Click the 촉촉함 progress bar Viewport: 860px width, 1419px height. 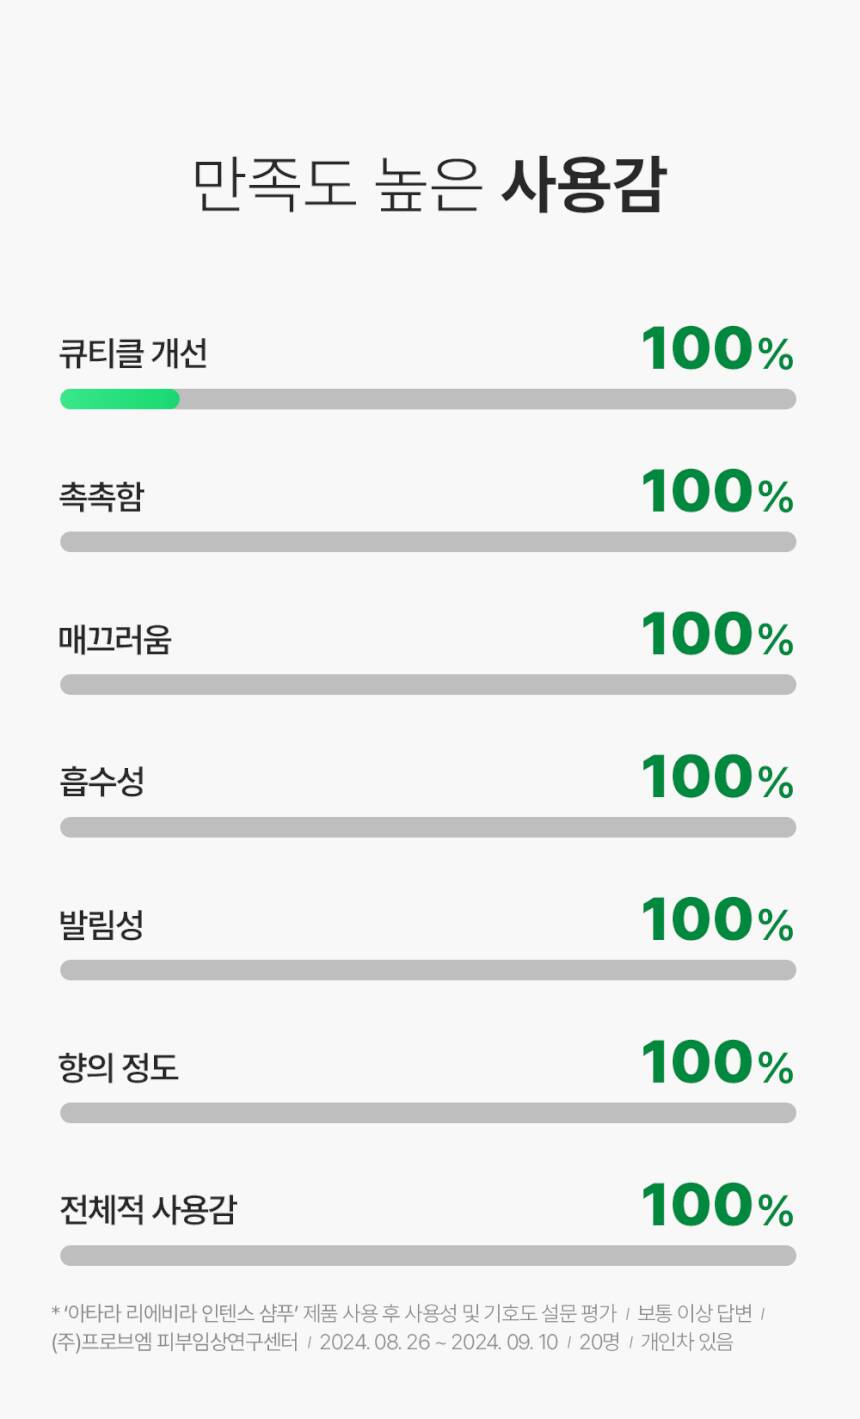(428, 542)
